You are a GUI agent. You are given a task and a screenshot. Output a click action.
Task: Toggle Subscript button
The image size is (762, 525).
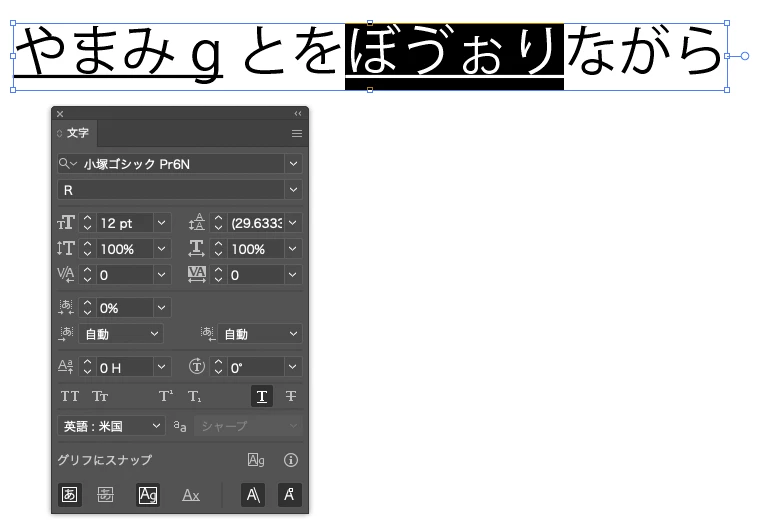(194, 396)
